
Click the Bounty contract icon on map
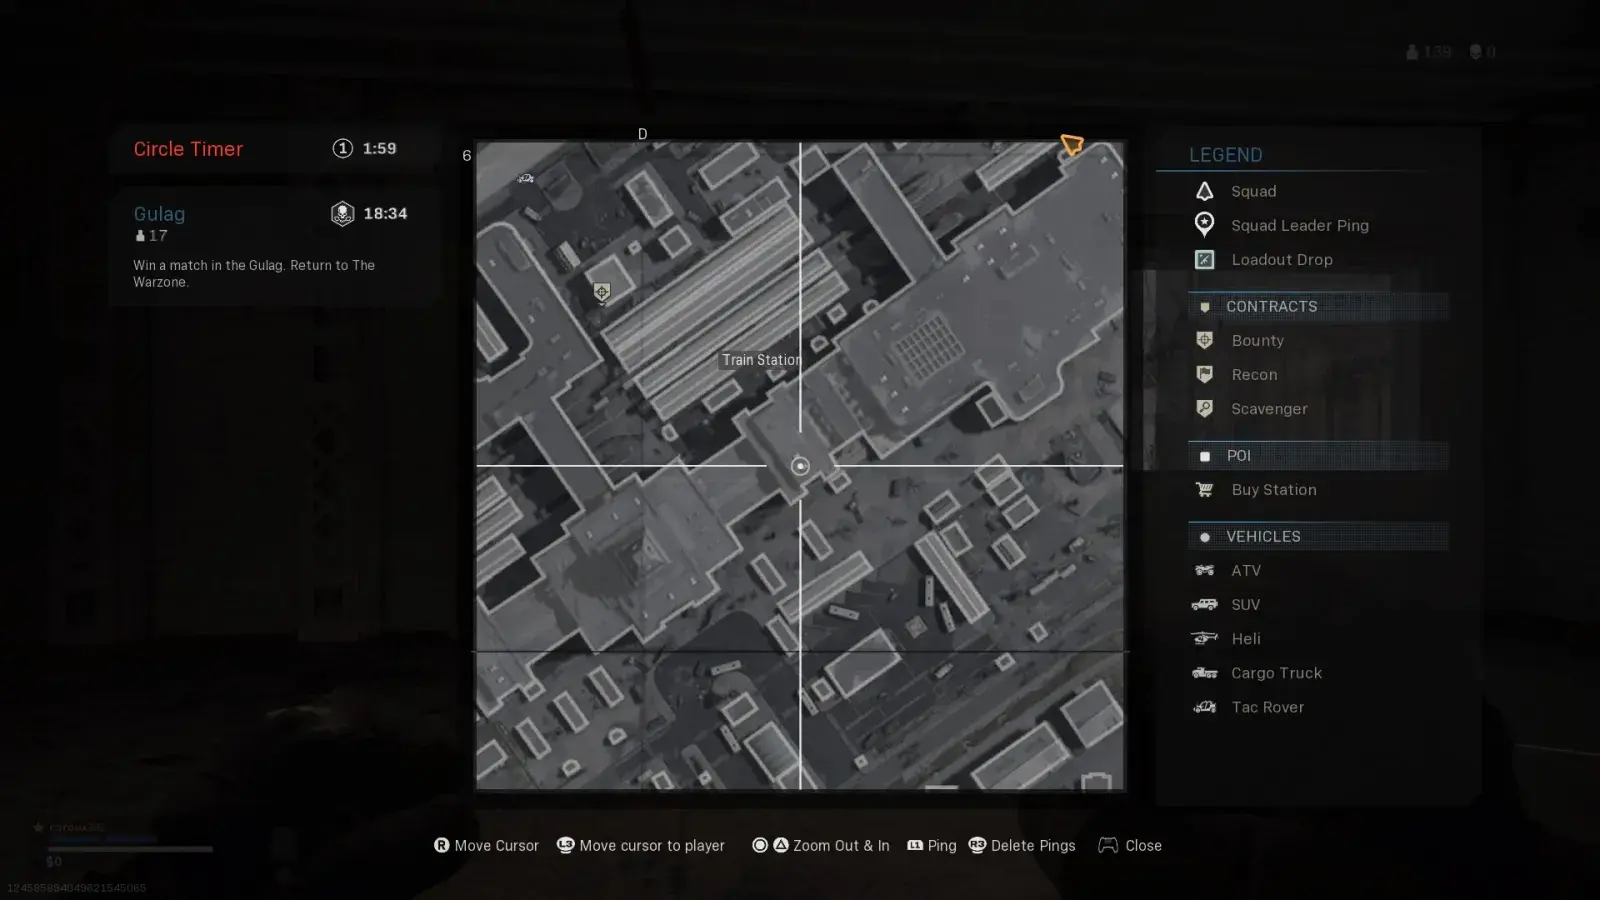[x=601, y=292]
